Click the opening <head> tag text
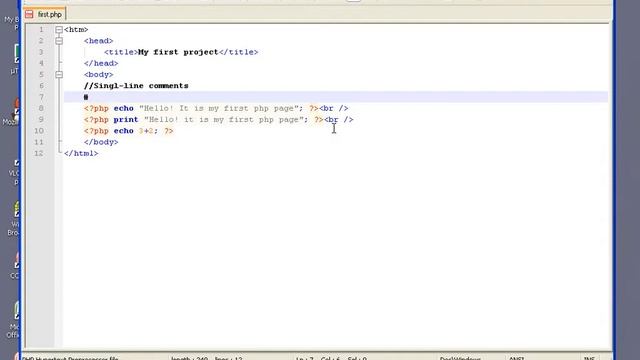The image size is (640, 360). [98, 41]
